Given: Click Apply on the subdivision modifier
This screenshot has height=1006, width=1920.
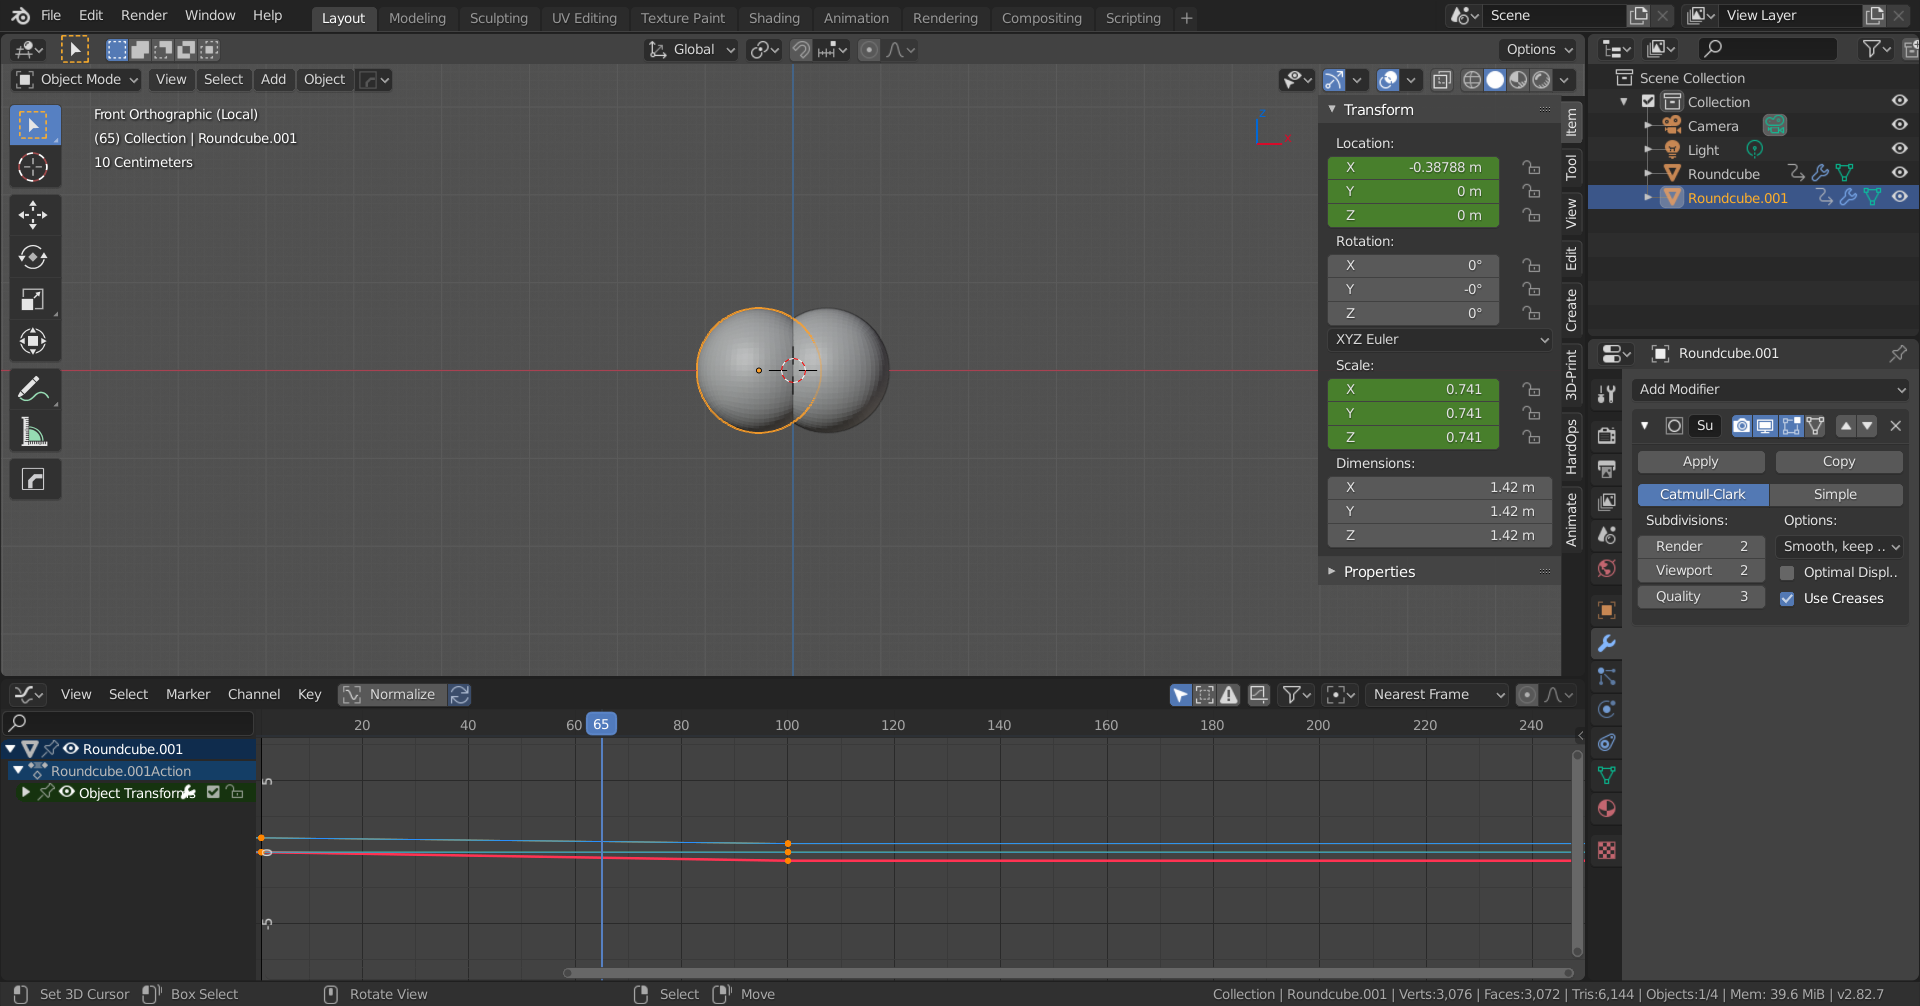Looking at the screenshot, I should pos(1700,462).
